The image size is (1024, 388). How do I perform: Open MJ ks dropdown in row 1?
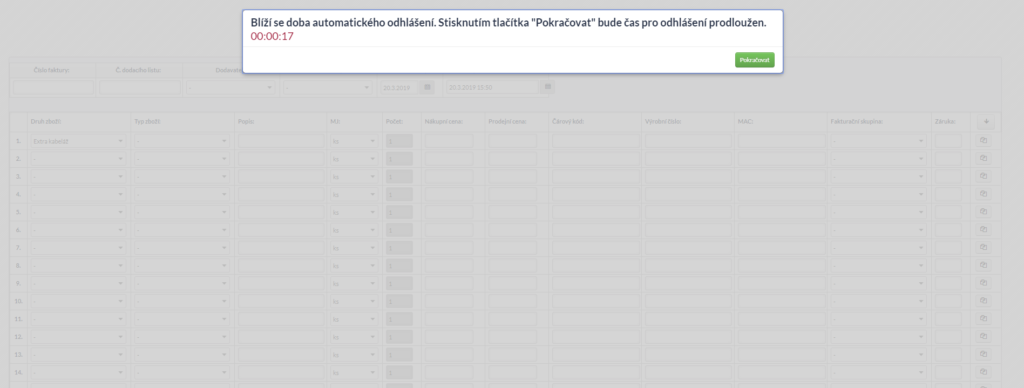click(354, 141)
